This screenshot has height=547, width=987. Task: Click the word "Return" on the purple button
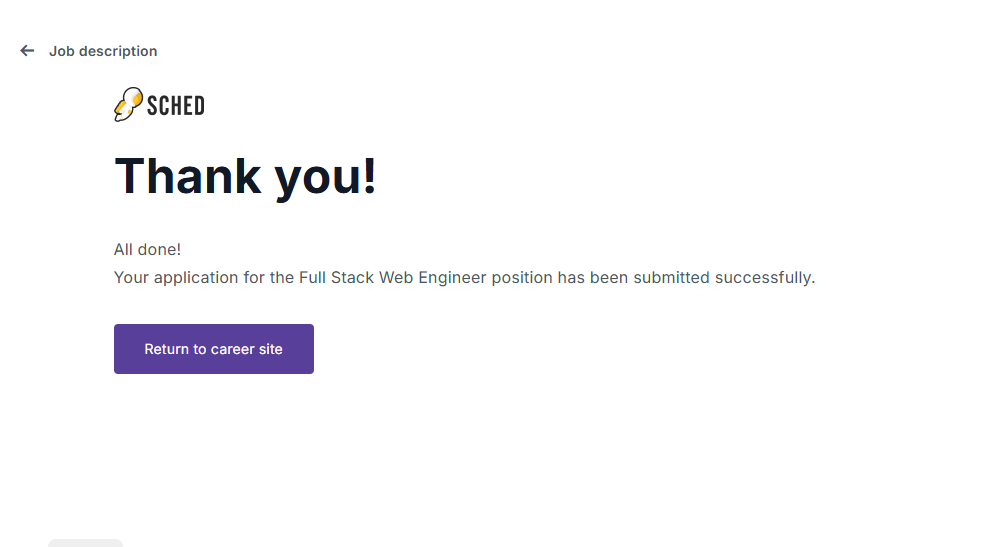pyautogui.click(x=167, y=349)
